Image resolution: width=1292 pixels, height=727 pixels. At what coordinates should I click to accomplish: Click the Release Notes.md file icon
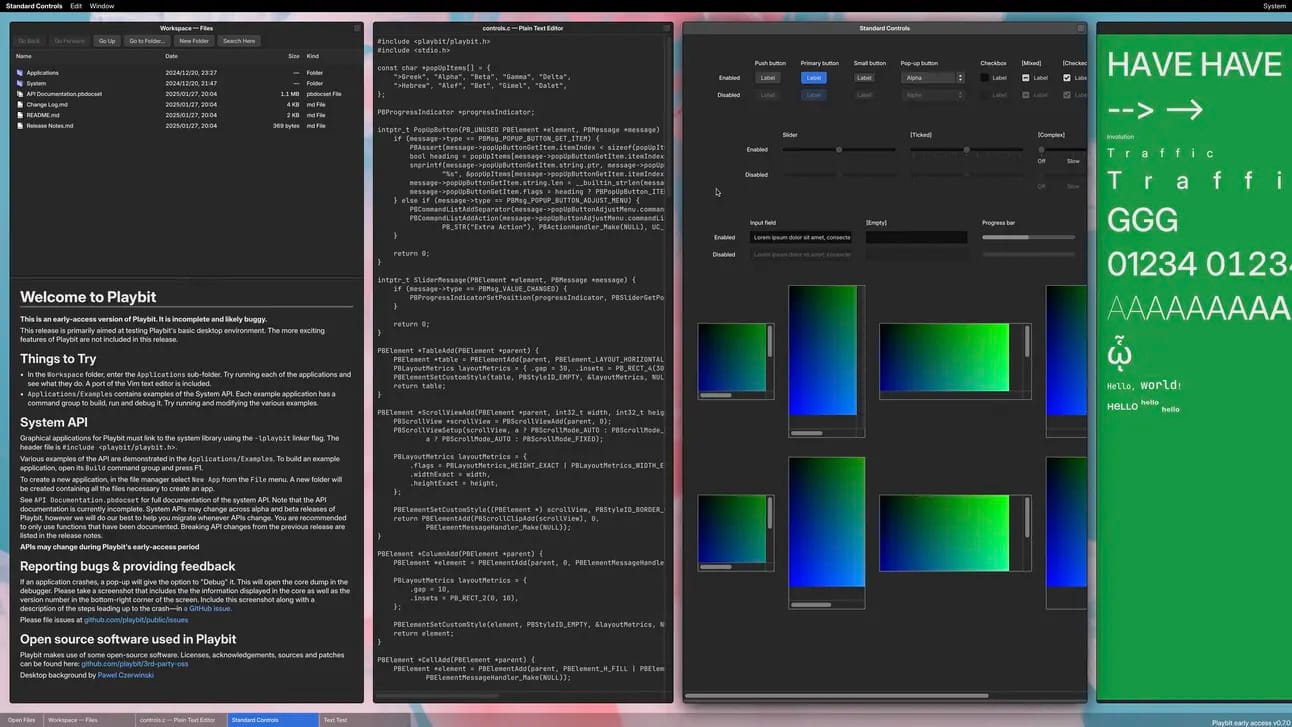pyautogui.click(x=20, y=126)
